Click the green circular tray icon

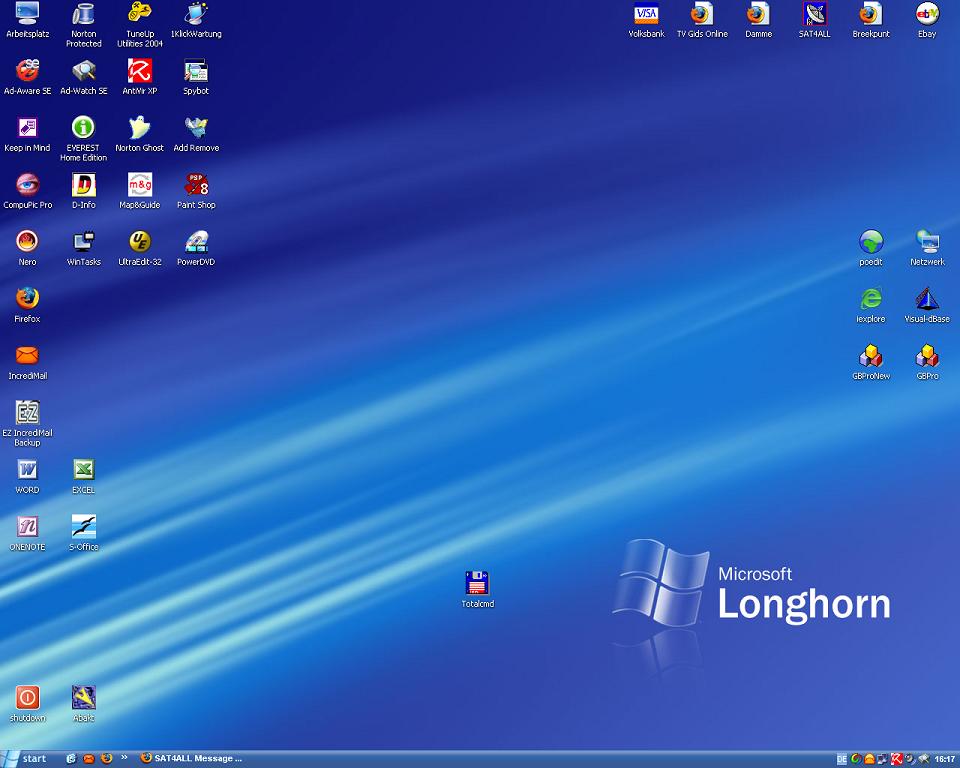(x=856, y=759)
